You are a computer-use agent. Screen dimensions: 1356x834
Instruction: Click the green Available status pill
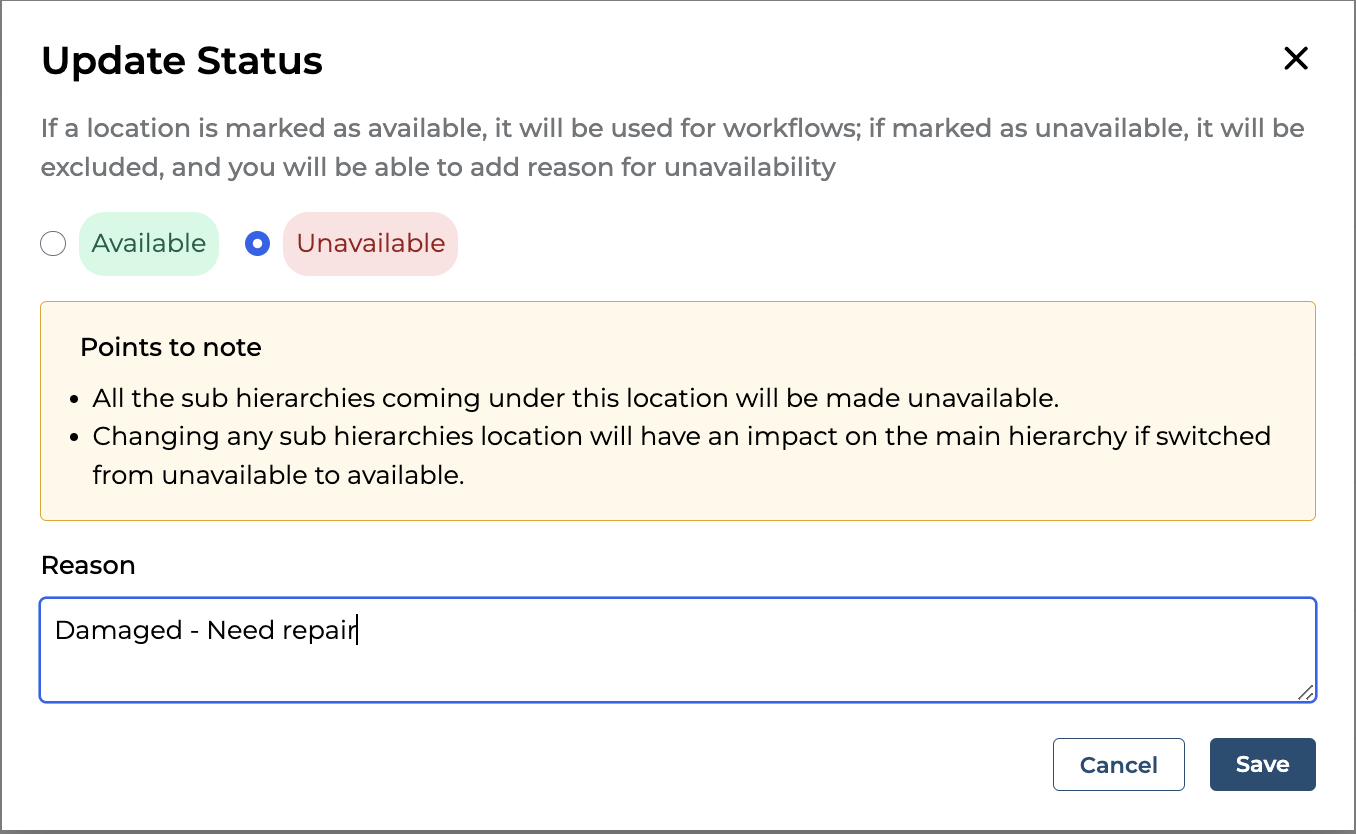click(149, 244)
